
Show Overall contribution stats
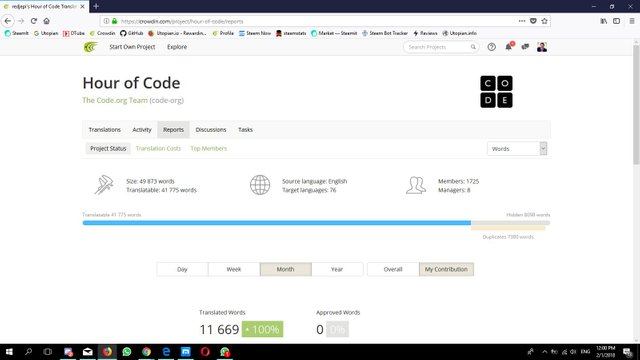coord(393,269)
